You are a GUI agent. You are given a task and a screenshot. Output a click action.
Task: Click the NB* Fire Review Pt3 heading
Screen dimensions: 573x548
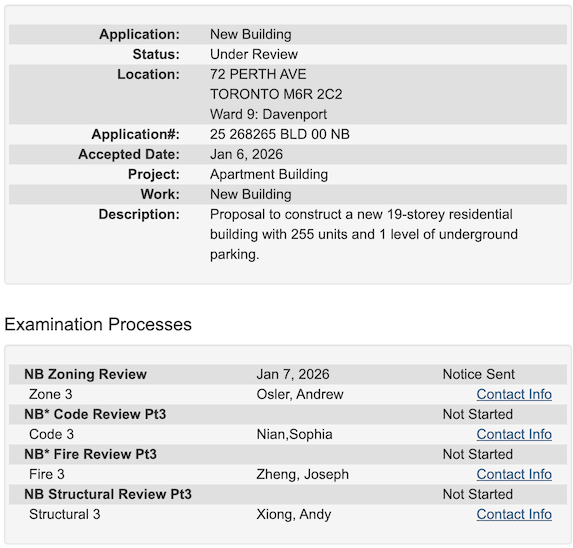(90, 454)
